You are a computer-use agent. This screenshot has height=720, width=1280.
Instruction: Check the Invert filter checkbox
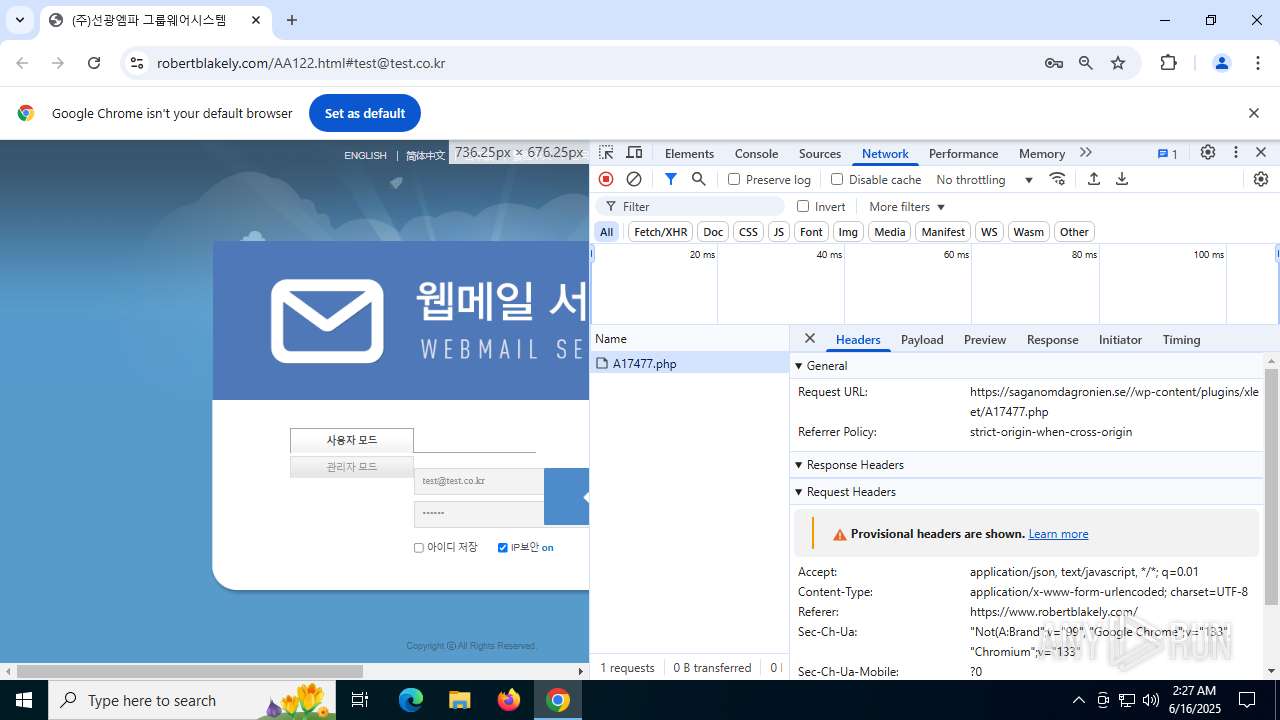click(803, 206)
